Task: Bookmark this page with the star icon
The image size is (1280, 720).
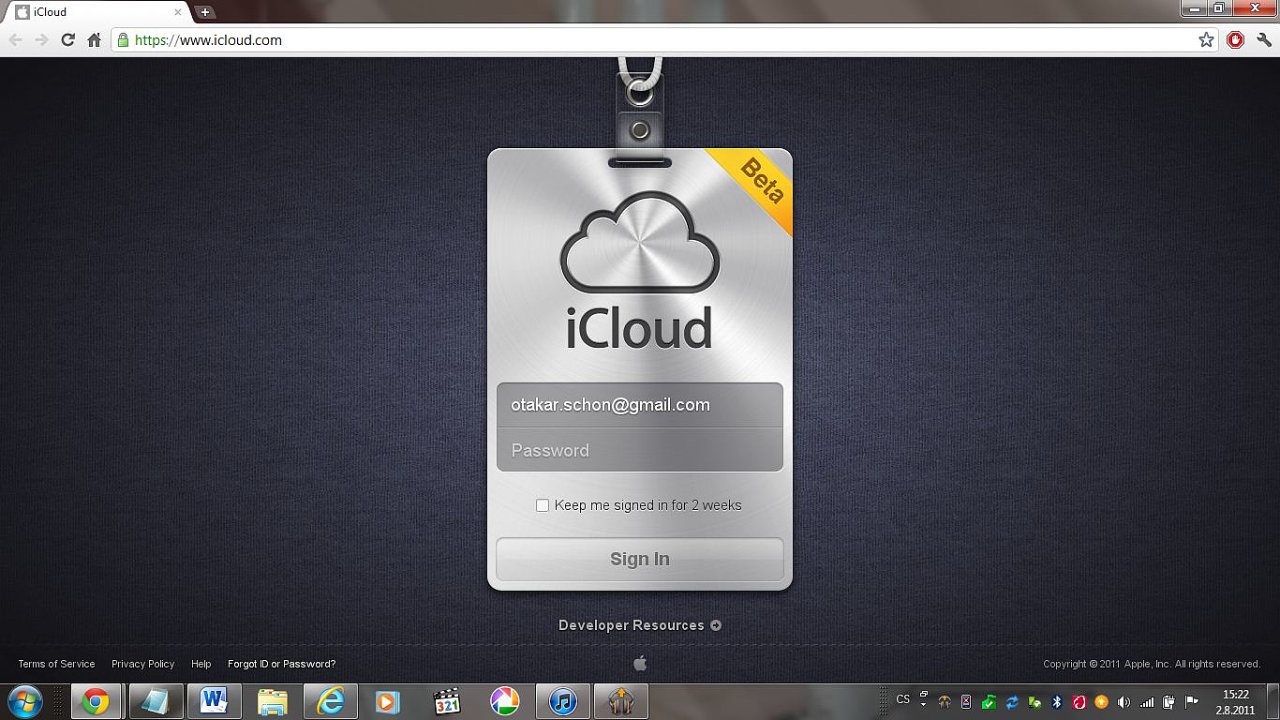Action: point(1206,40)
